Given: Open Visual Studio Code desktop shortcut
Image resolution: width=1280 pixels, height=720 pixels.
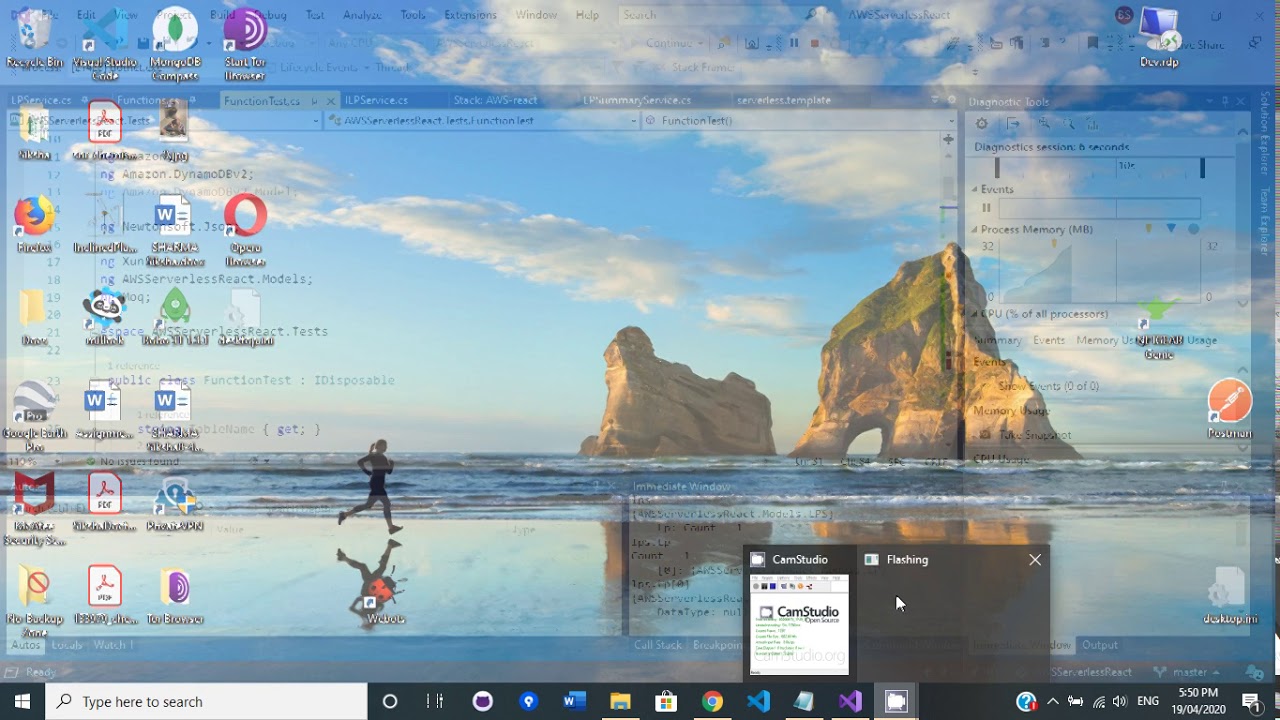Looking at the screenshot, I should (x=105, y=45).
